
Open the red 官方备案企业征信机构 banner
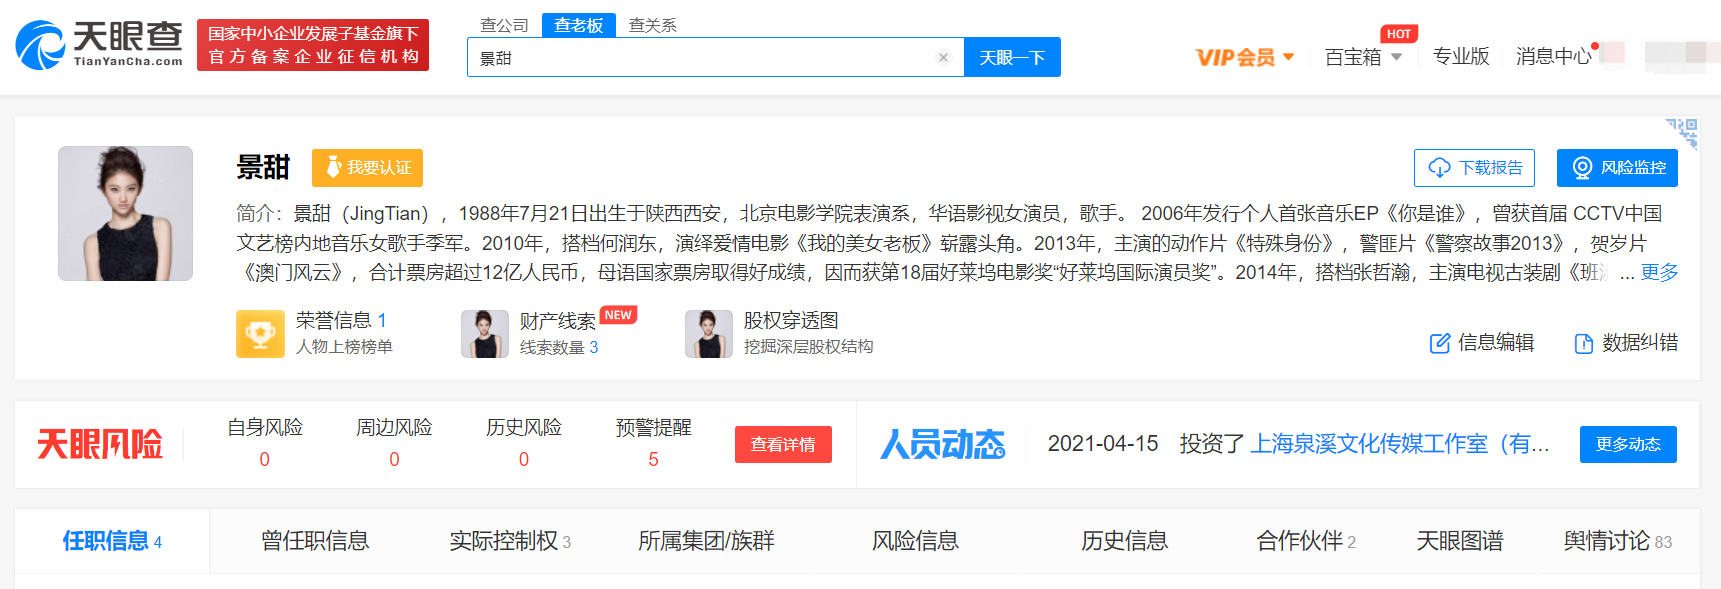[x=313, y=45]
